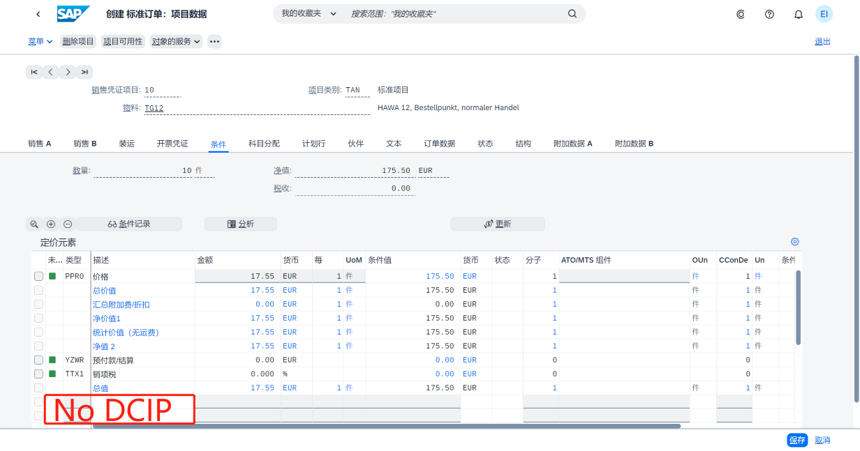
Task: Click the back arrow beside SAP logo
Action: click(38, 14)
